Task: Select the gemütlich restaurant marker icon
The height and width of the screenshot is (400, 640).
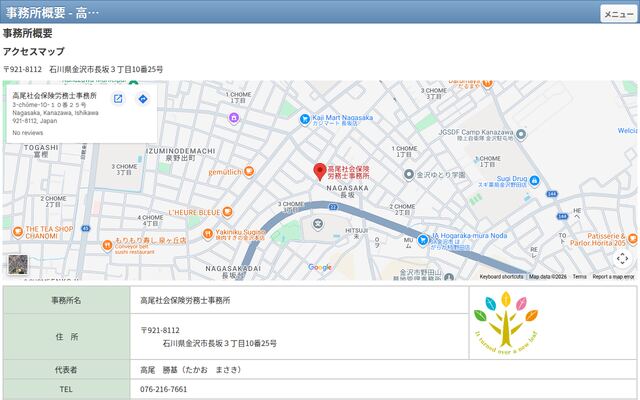Action: pyautogui.click(x=249, y=171)
